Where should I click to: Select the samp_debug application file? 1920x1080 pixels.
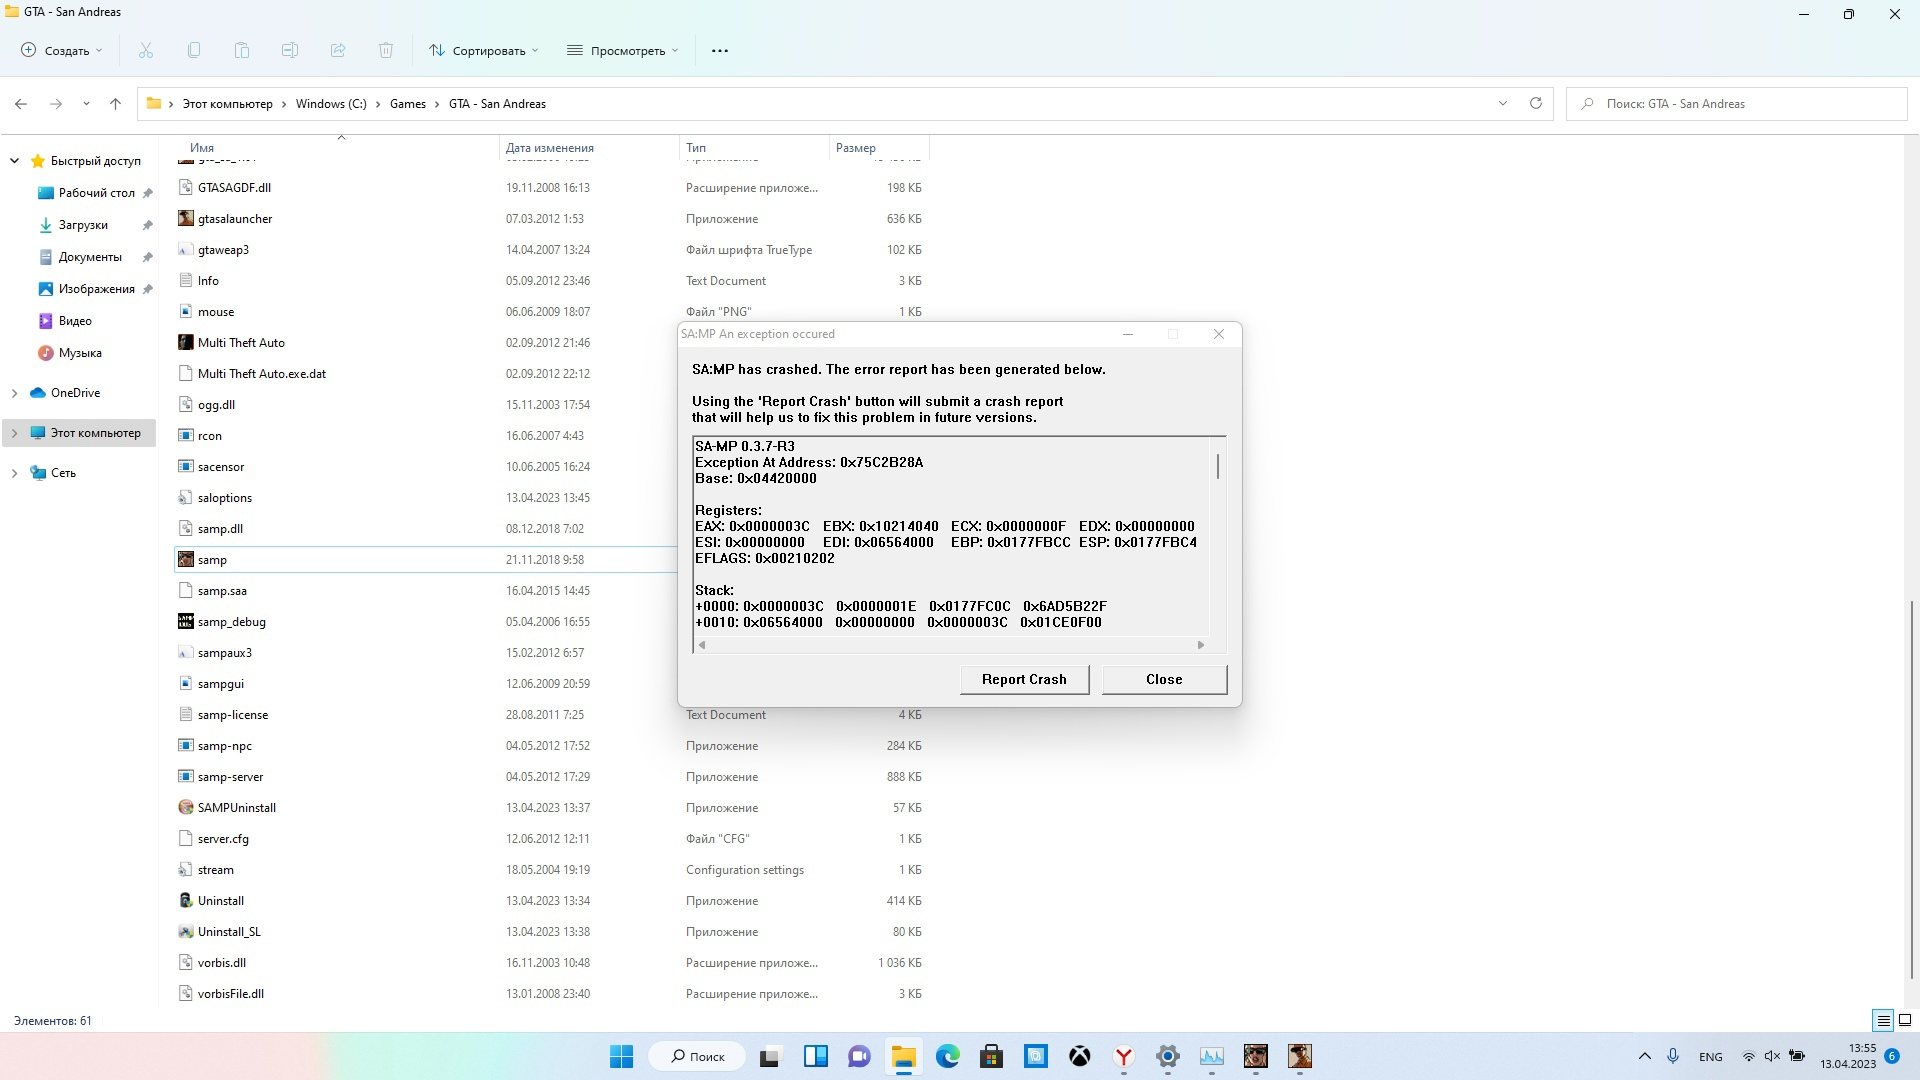231,622
